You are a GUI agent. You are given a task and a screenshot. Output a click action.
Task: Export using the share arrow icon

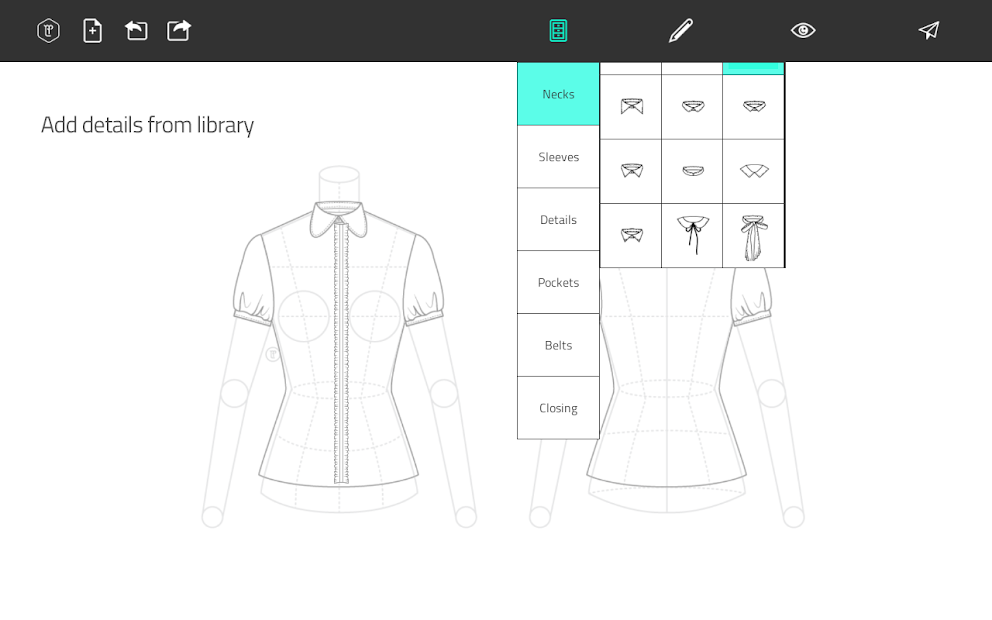(179, 30)
